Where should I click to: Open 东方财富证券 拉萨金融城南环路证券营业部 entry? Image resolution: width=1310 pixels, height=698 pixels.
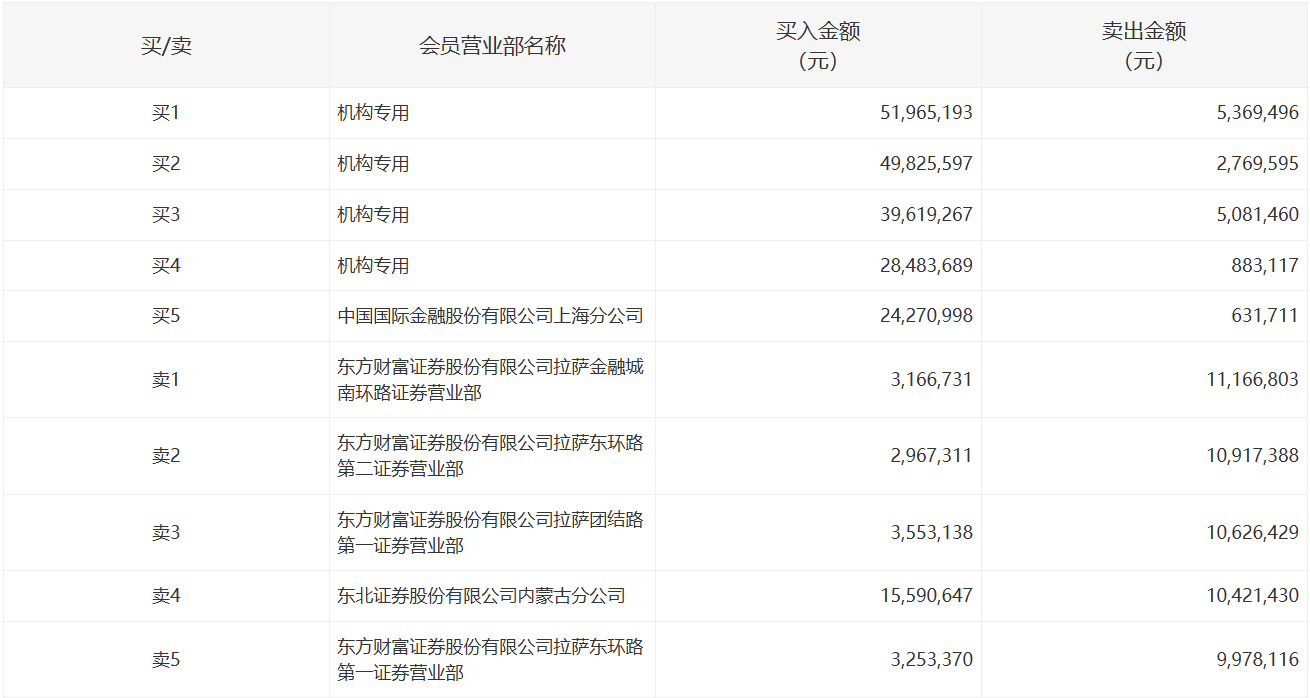click(490, 380)
